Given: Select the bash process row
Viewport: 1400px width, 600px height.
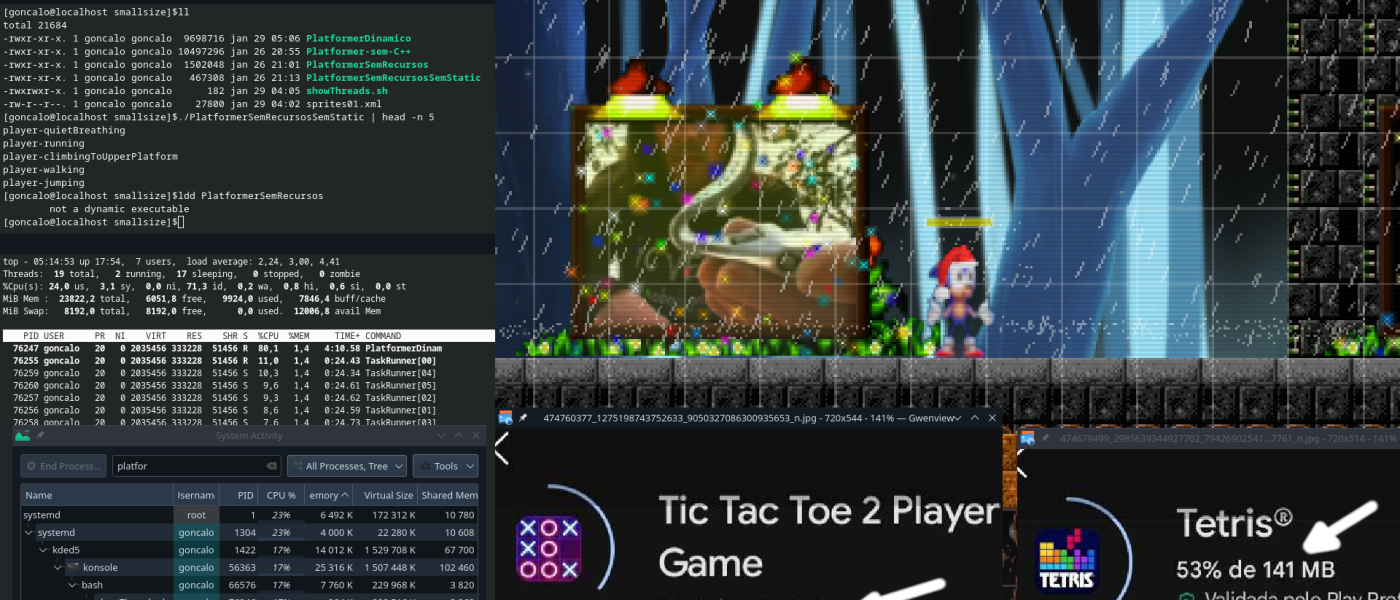Looking at the screenshot, I should 250,585.
